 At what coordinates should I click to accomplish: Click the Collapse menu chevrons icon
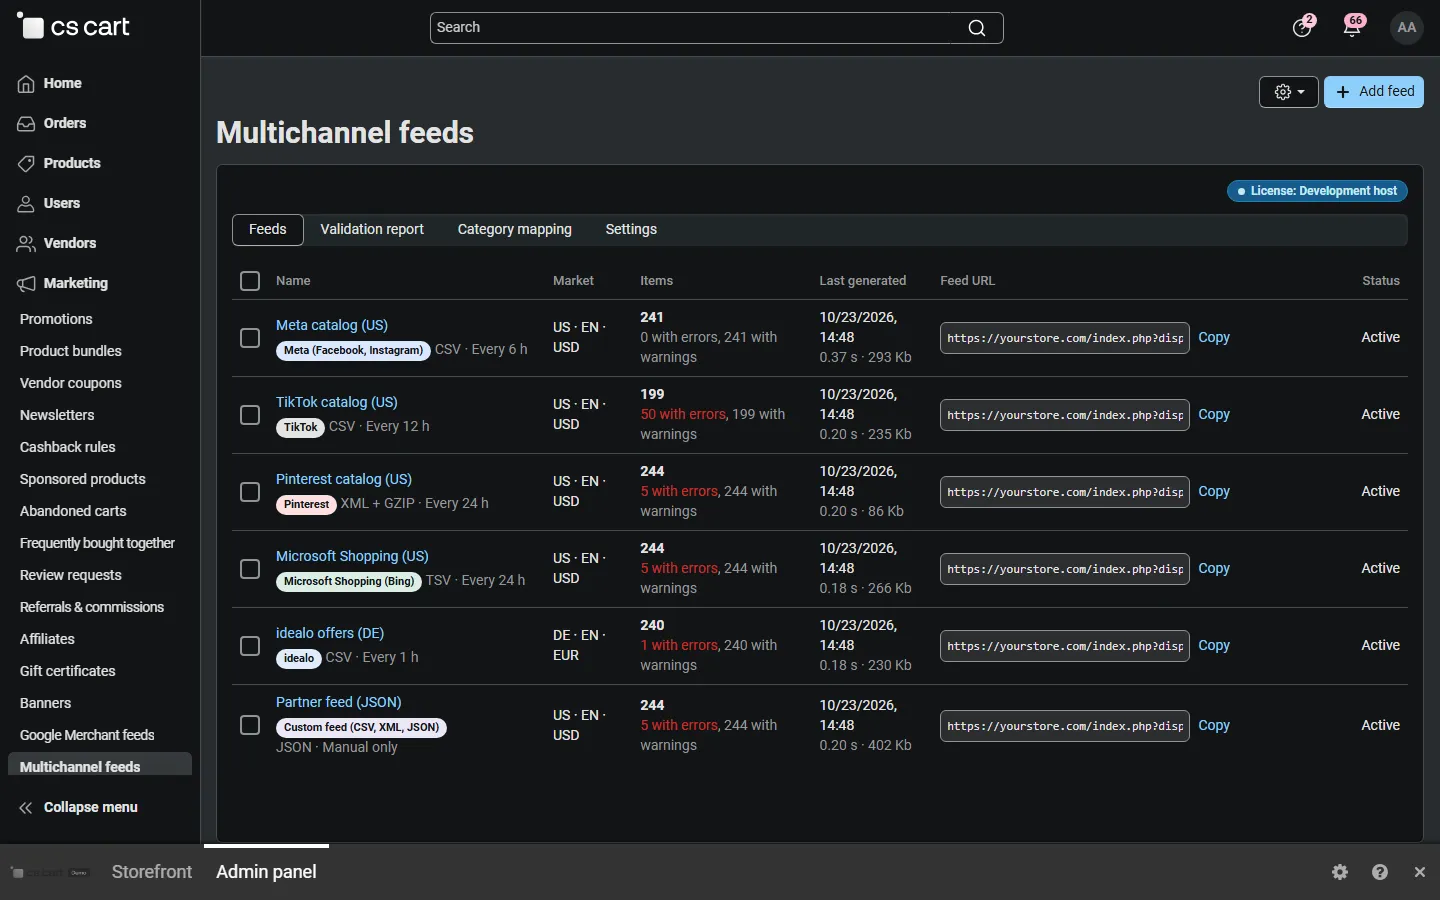[26, 808]
